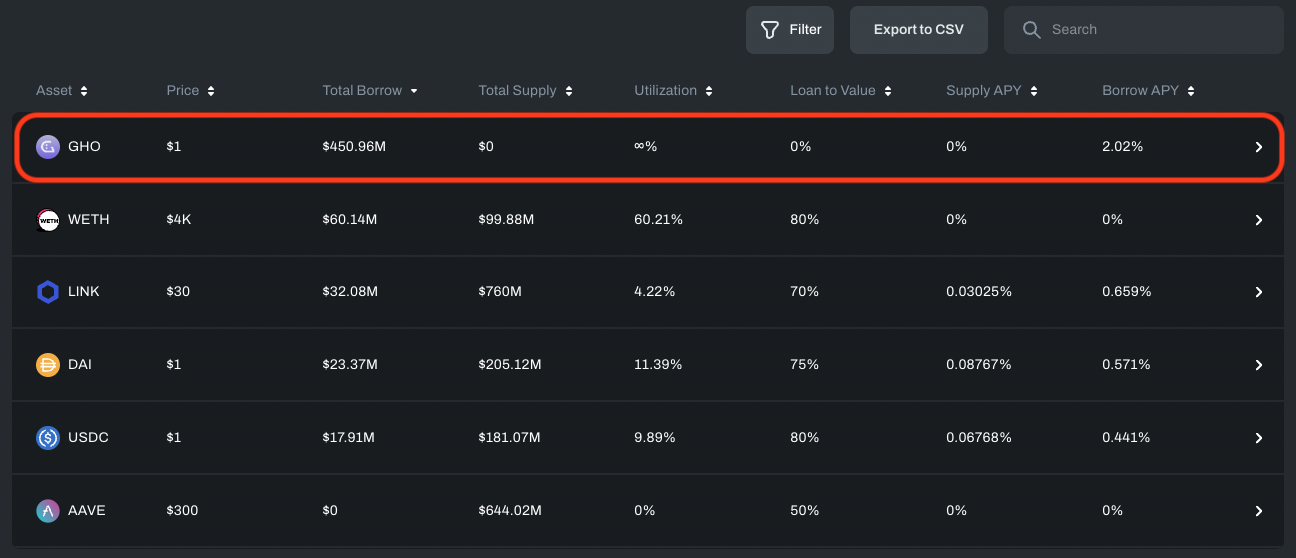Viewport: 1296px width, 558px height.
Task: Click DAI total supply $205.12M
Action: pyautogui.click(x=510, y=365)
